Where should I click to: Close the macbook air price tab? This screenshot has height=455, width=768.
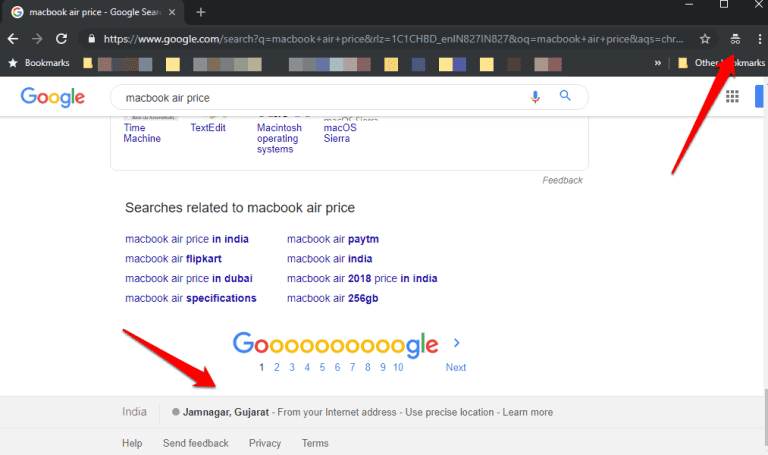pos(172,12)
